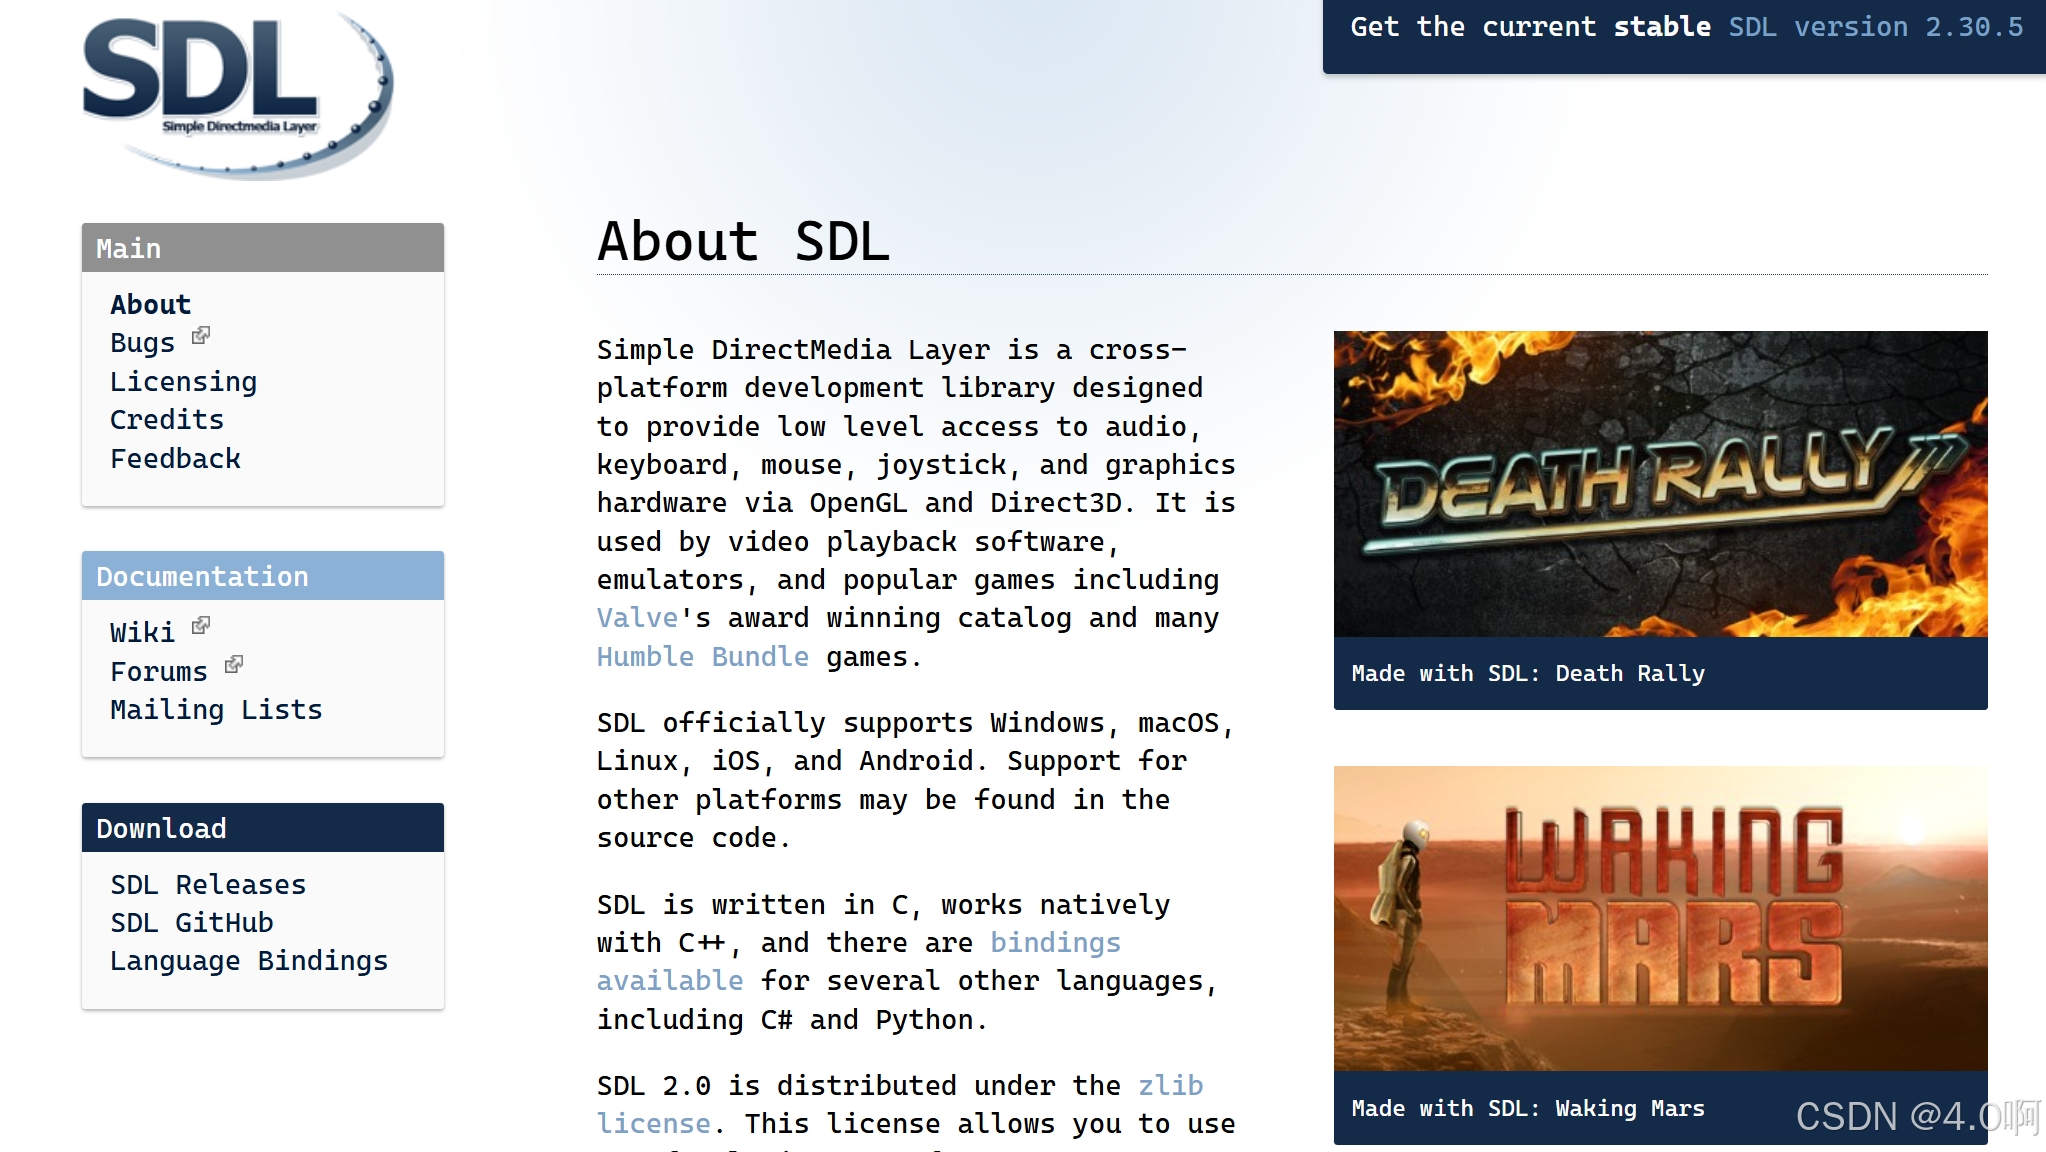View the Licensing page

click(183, 381)
